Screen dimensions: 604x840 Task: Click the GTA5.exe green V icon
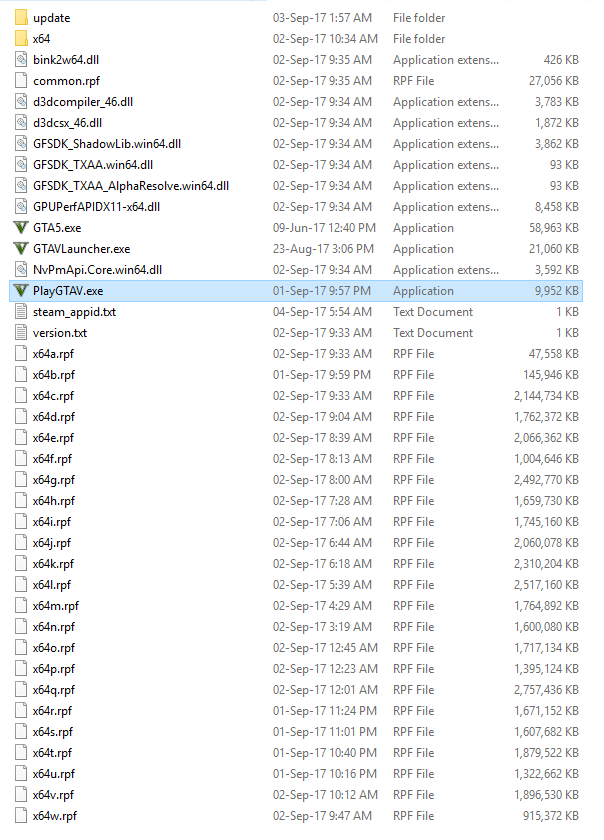tap(21, 228)
